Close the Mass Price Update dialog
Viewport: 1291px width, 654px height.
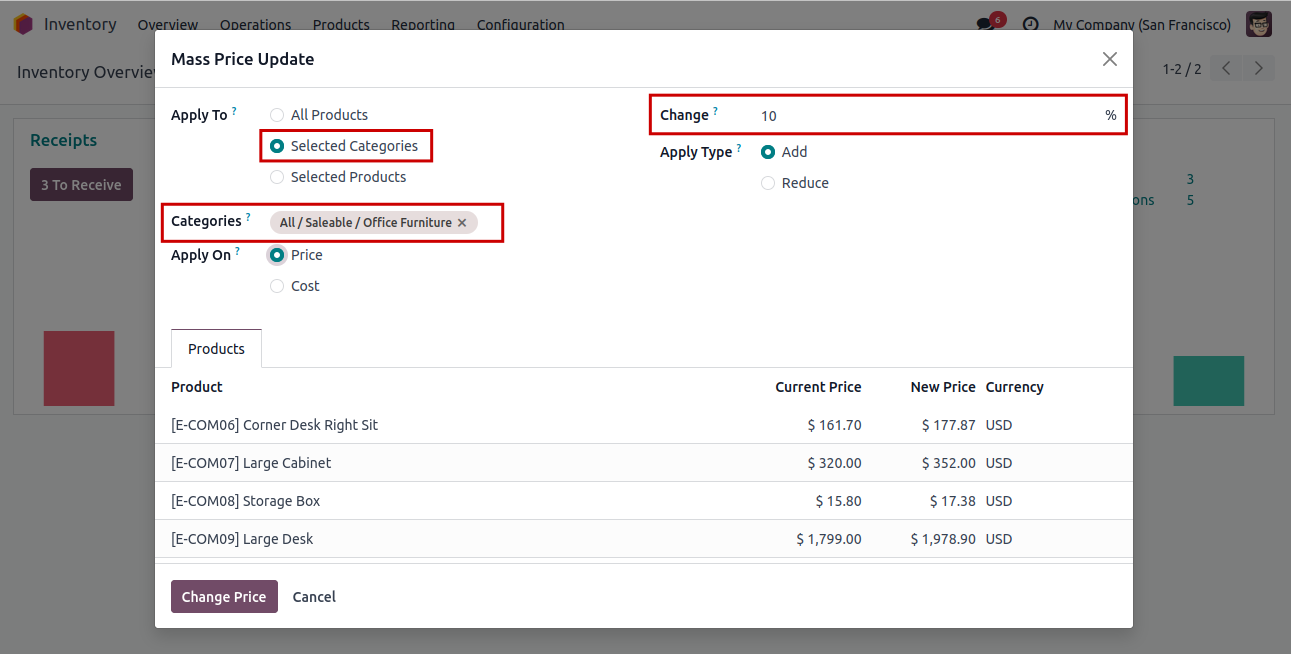click(1109, 59)
